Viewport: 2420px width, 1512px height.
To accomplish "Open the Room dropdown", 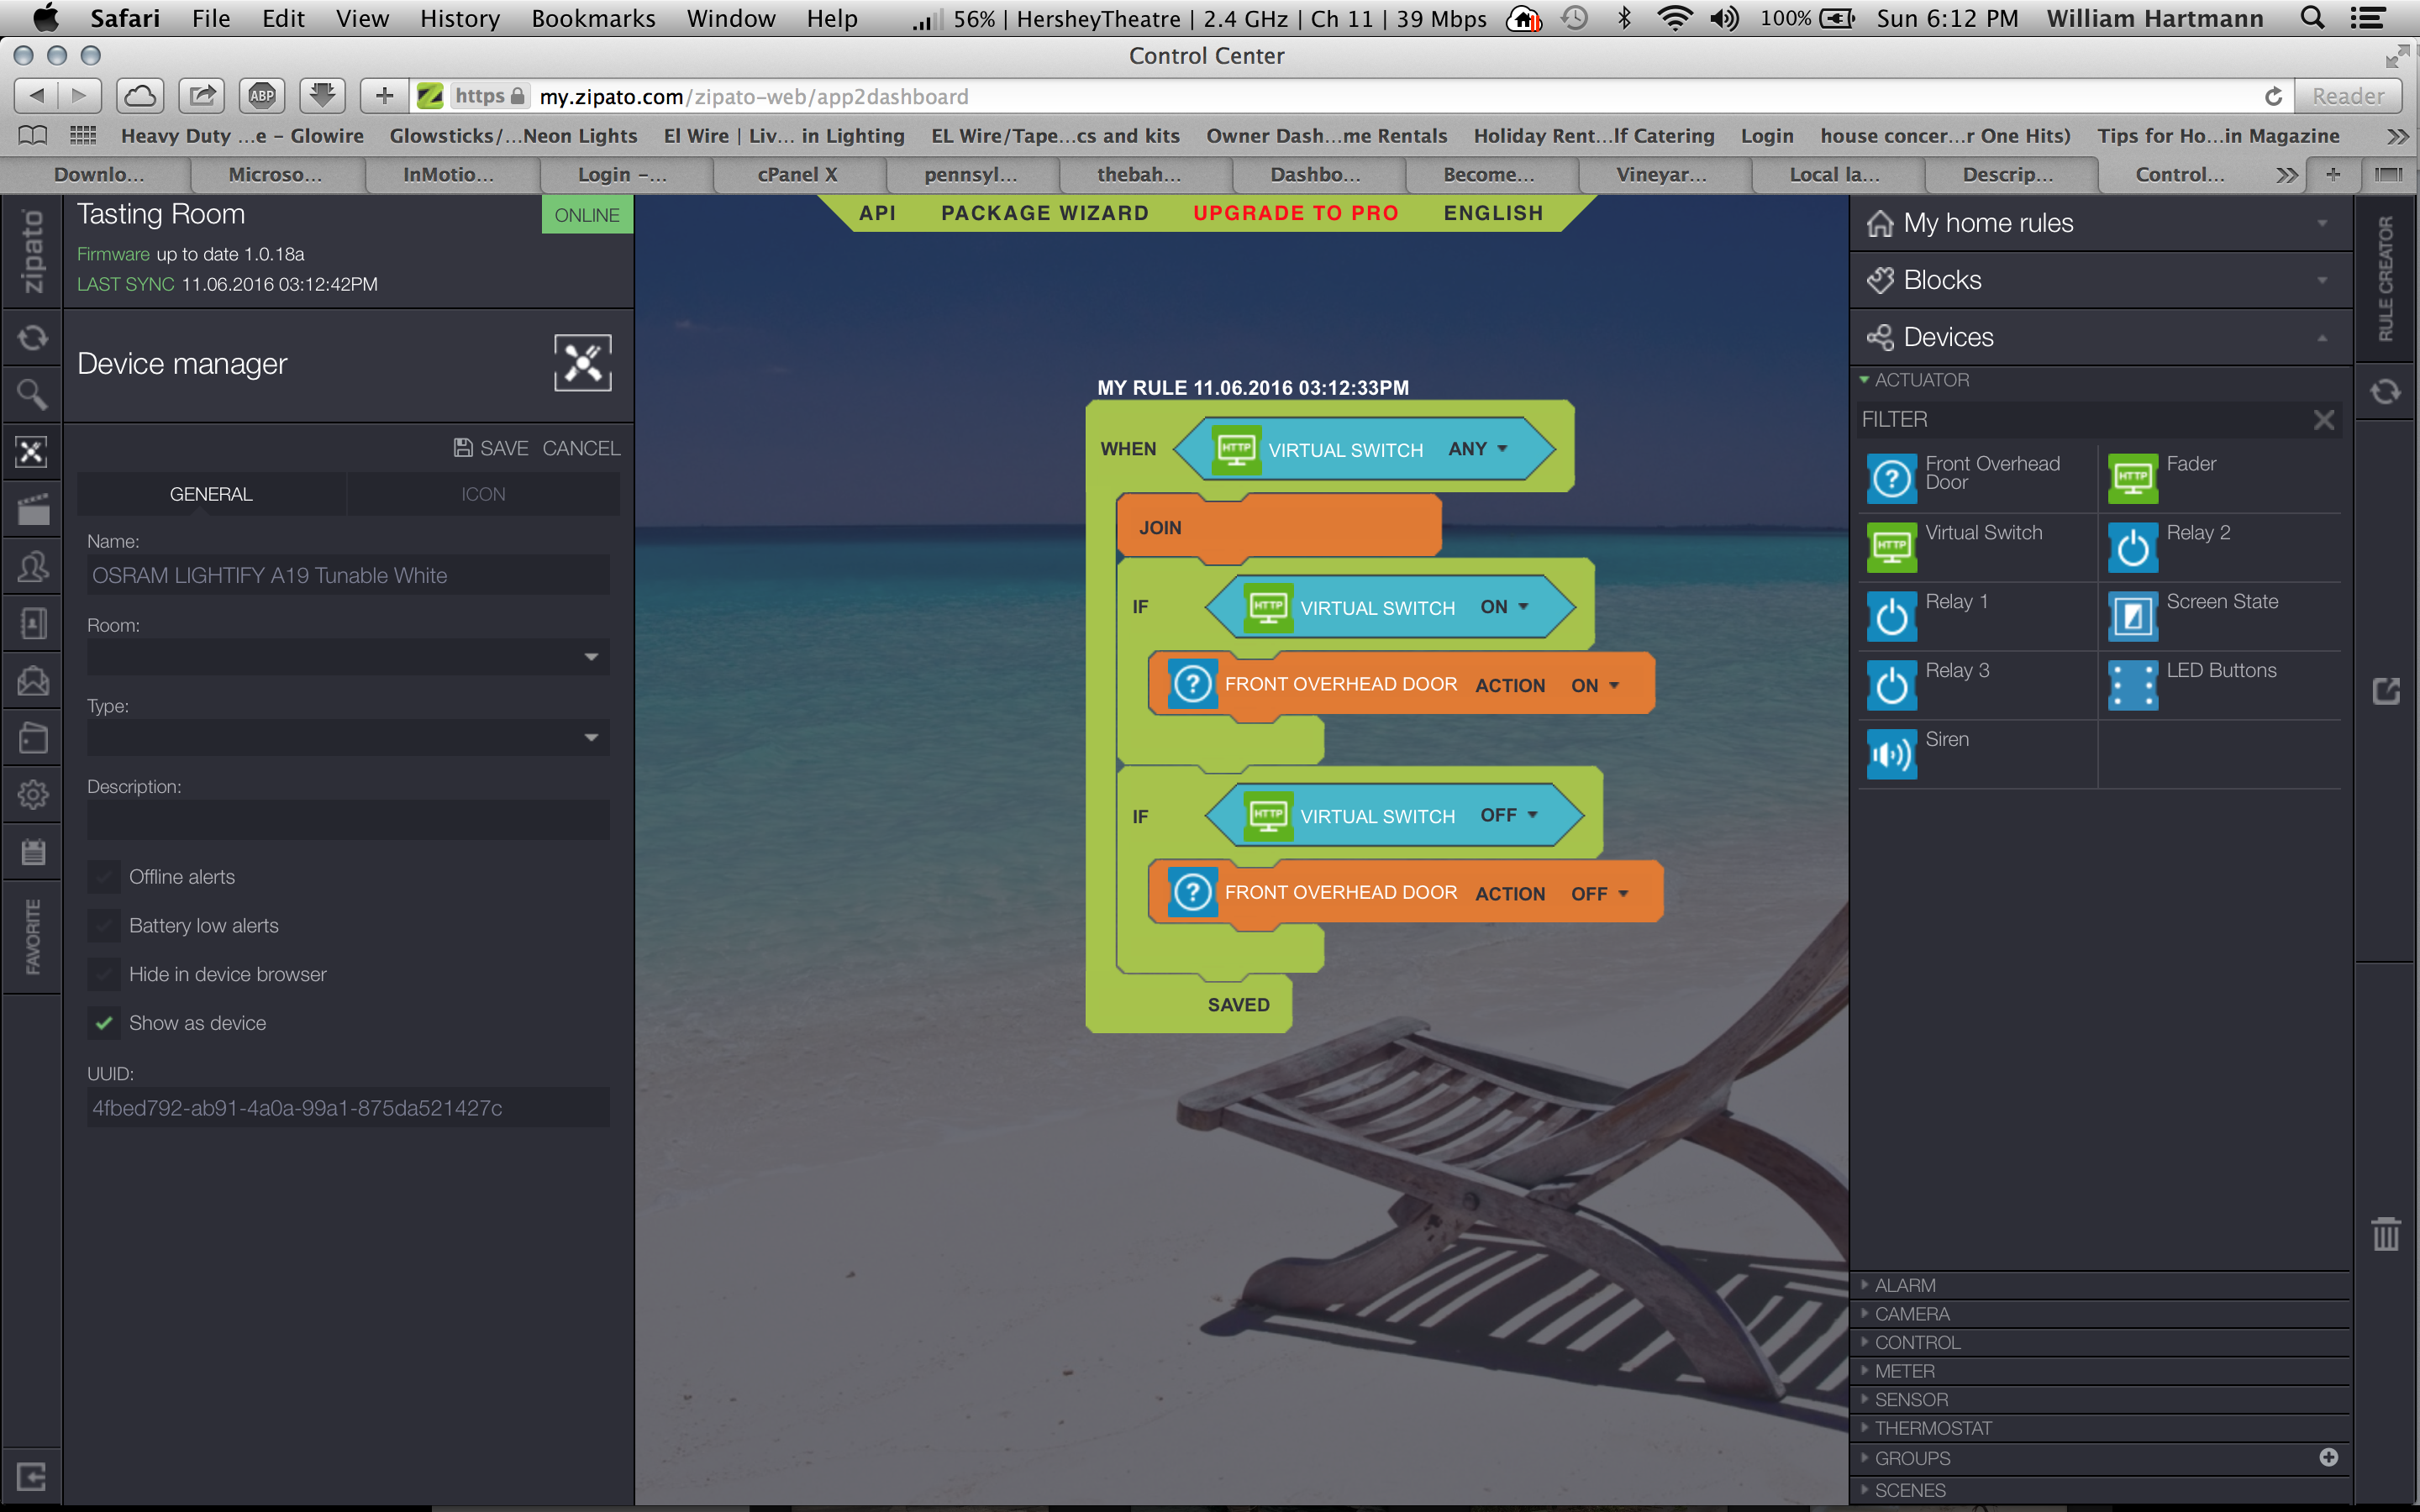I will pyautogui.click(x=347, y=657).
